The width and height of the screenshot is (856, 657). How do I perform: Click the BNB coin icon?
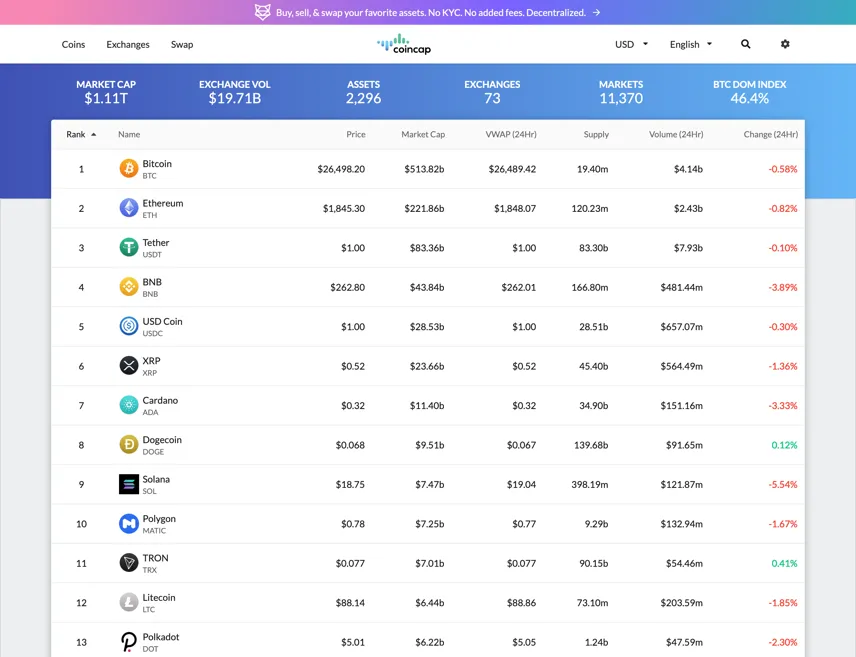point(129,287)
